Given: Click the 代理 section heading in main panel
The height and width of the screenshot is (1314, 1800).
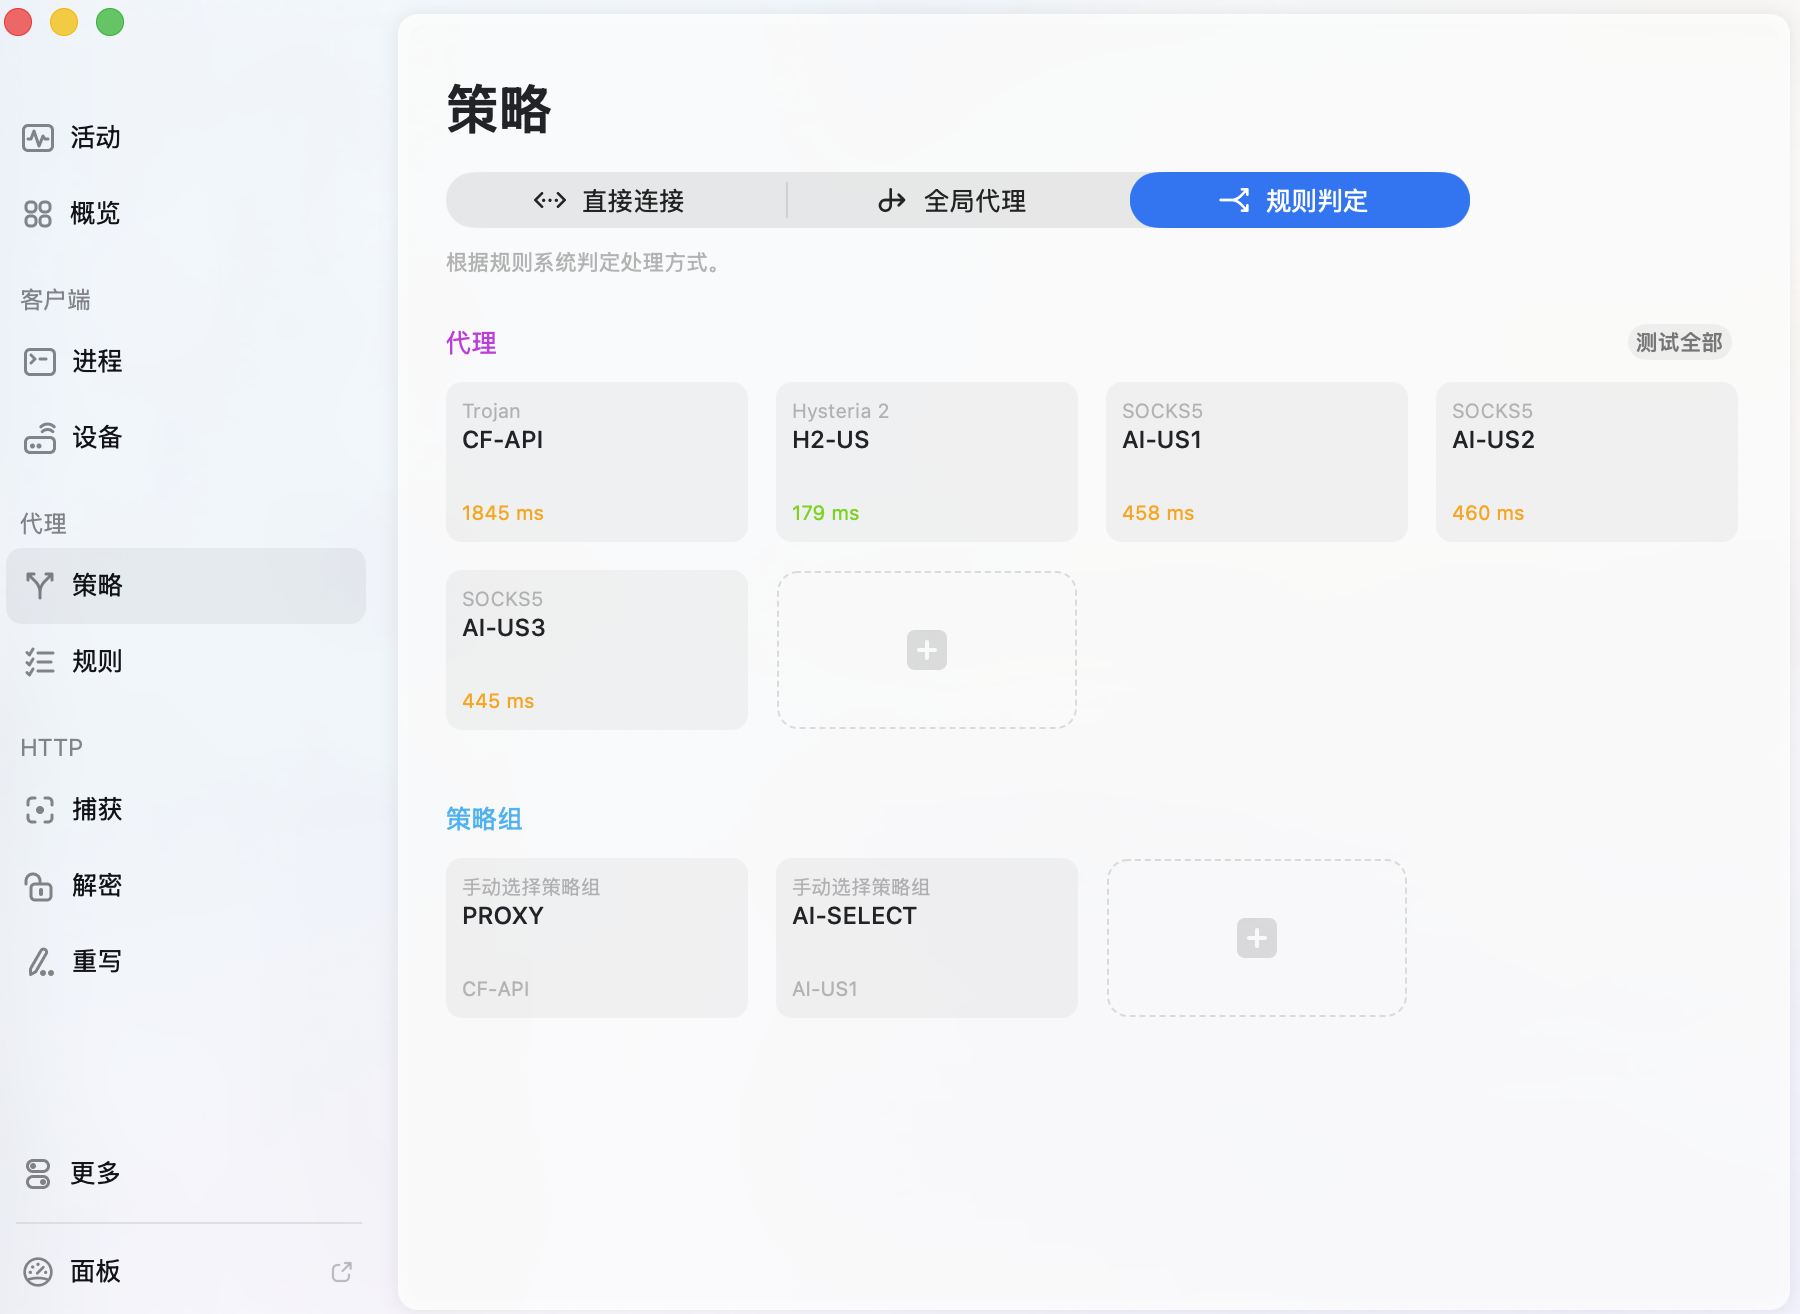Looking at the screenshot, I should pos(471,343).
